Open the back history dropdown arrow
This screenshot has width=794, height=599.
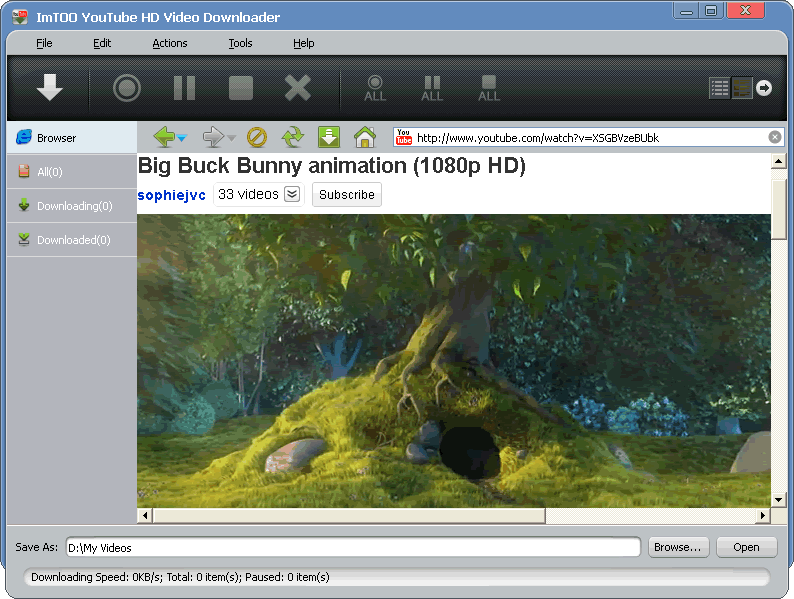tap(182, 138)
